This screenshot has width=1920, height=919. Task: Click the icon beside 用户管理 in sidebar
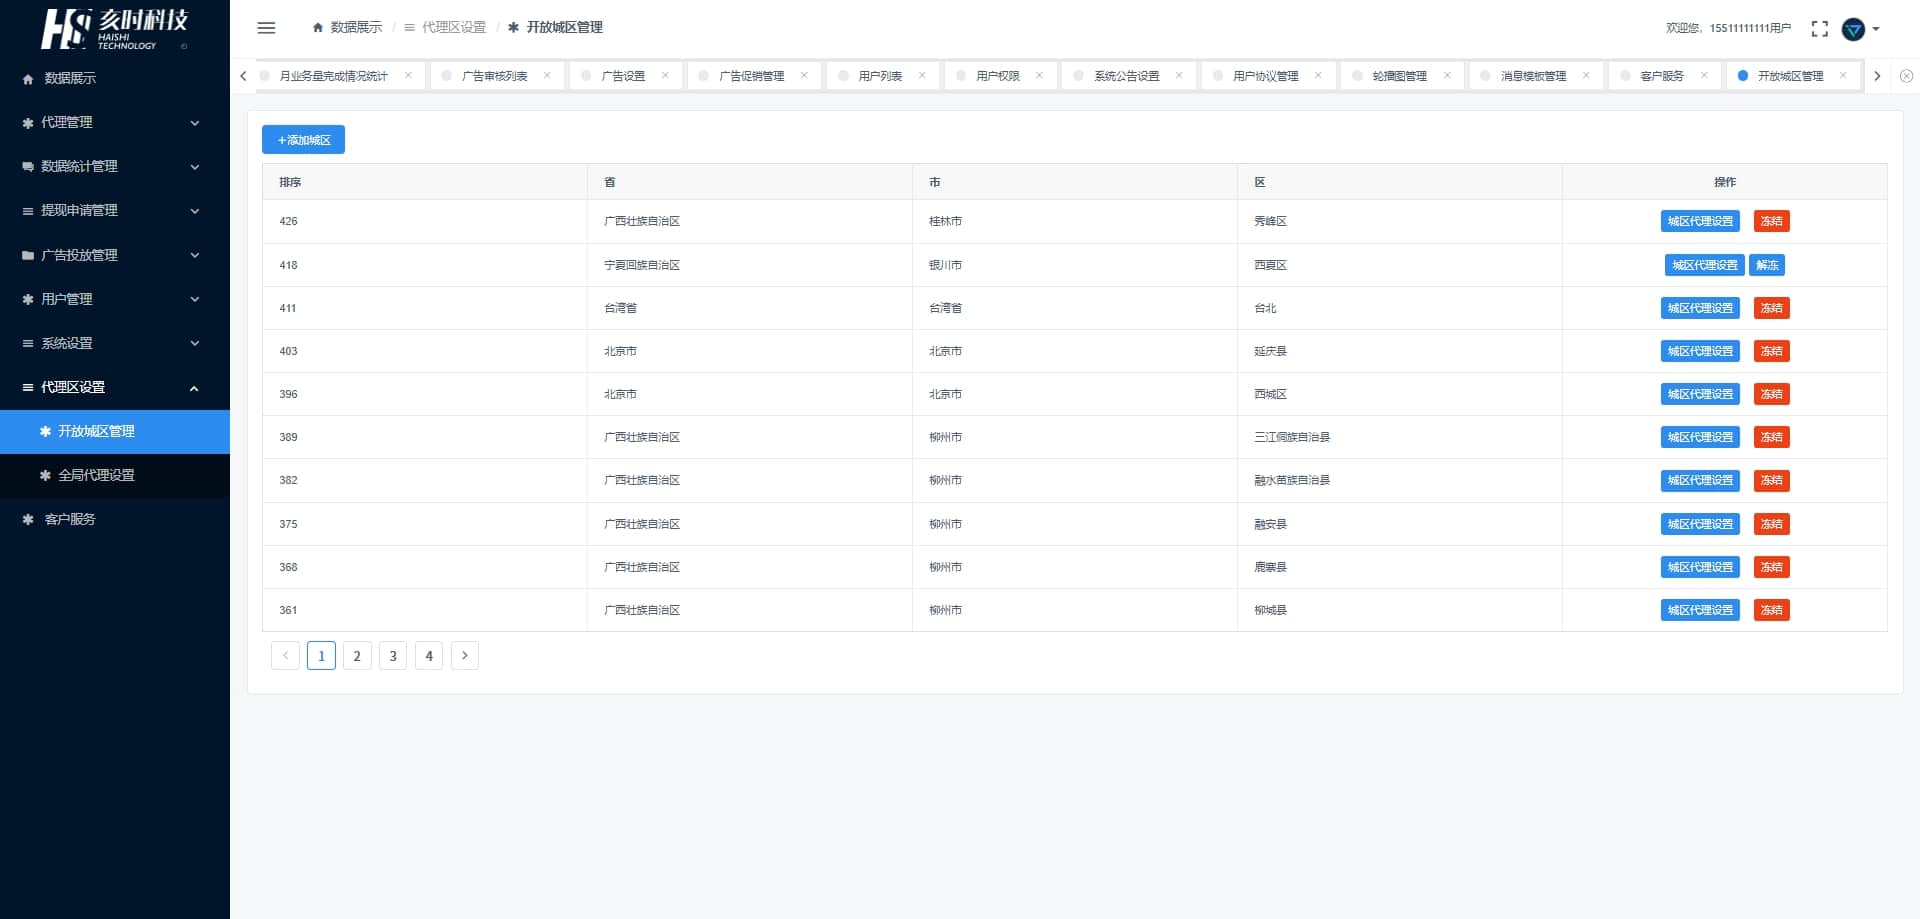point(28,300)
